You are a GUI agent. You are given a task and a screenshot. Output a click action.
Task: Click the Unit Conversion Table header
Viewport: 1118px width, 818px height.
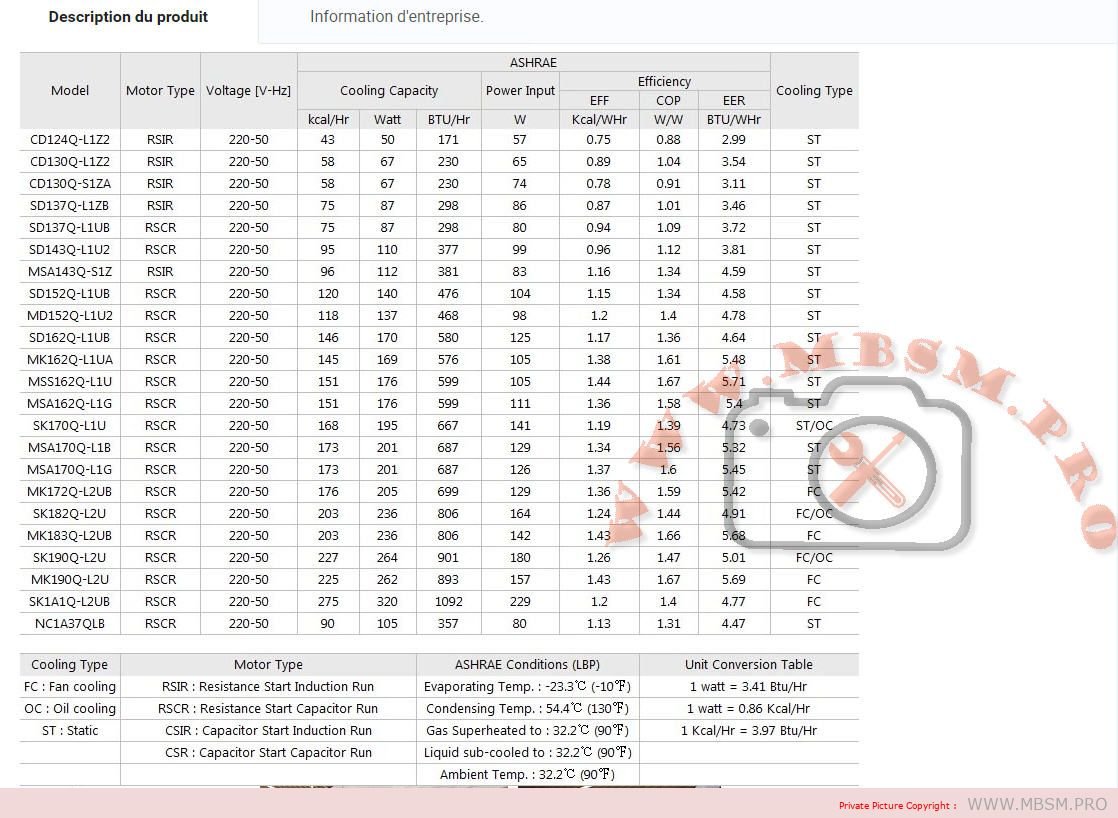point(748,664)
